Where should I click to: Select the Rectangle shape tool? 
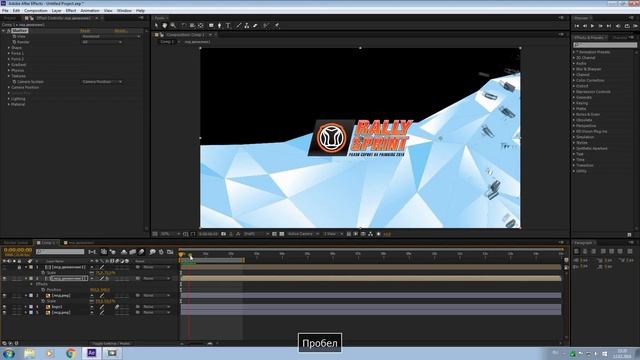(211, 25)
